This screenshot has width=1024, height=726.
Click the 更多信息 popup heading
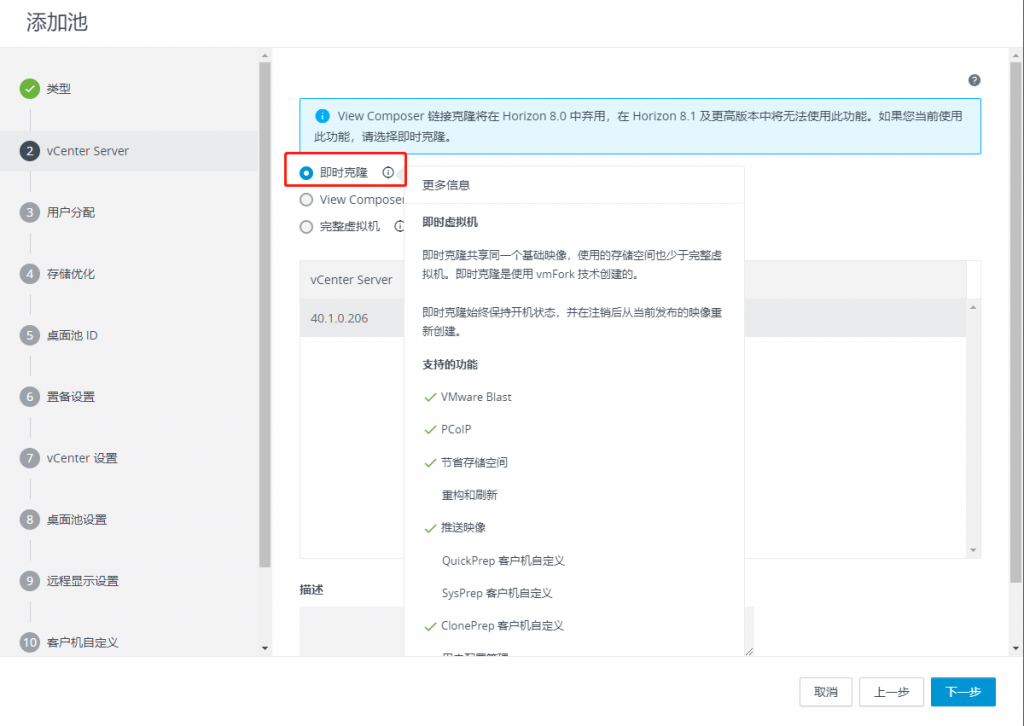(446, 185)
